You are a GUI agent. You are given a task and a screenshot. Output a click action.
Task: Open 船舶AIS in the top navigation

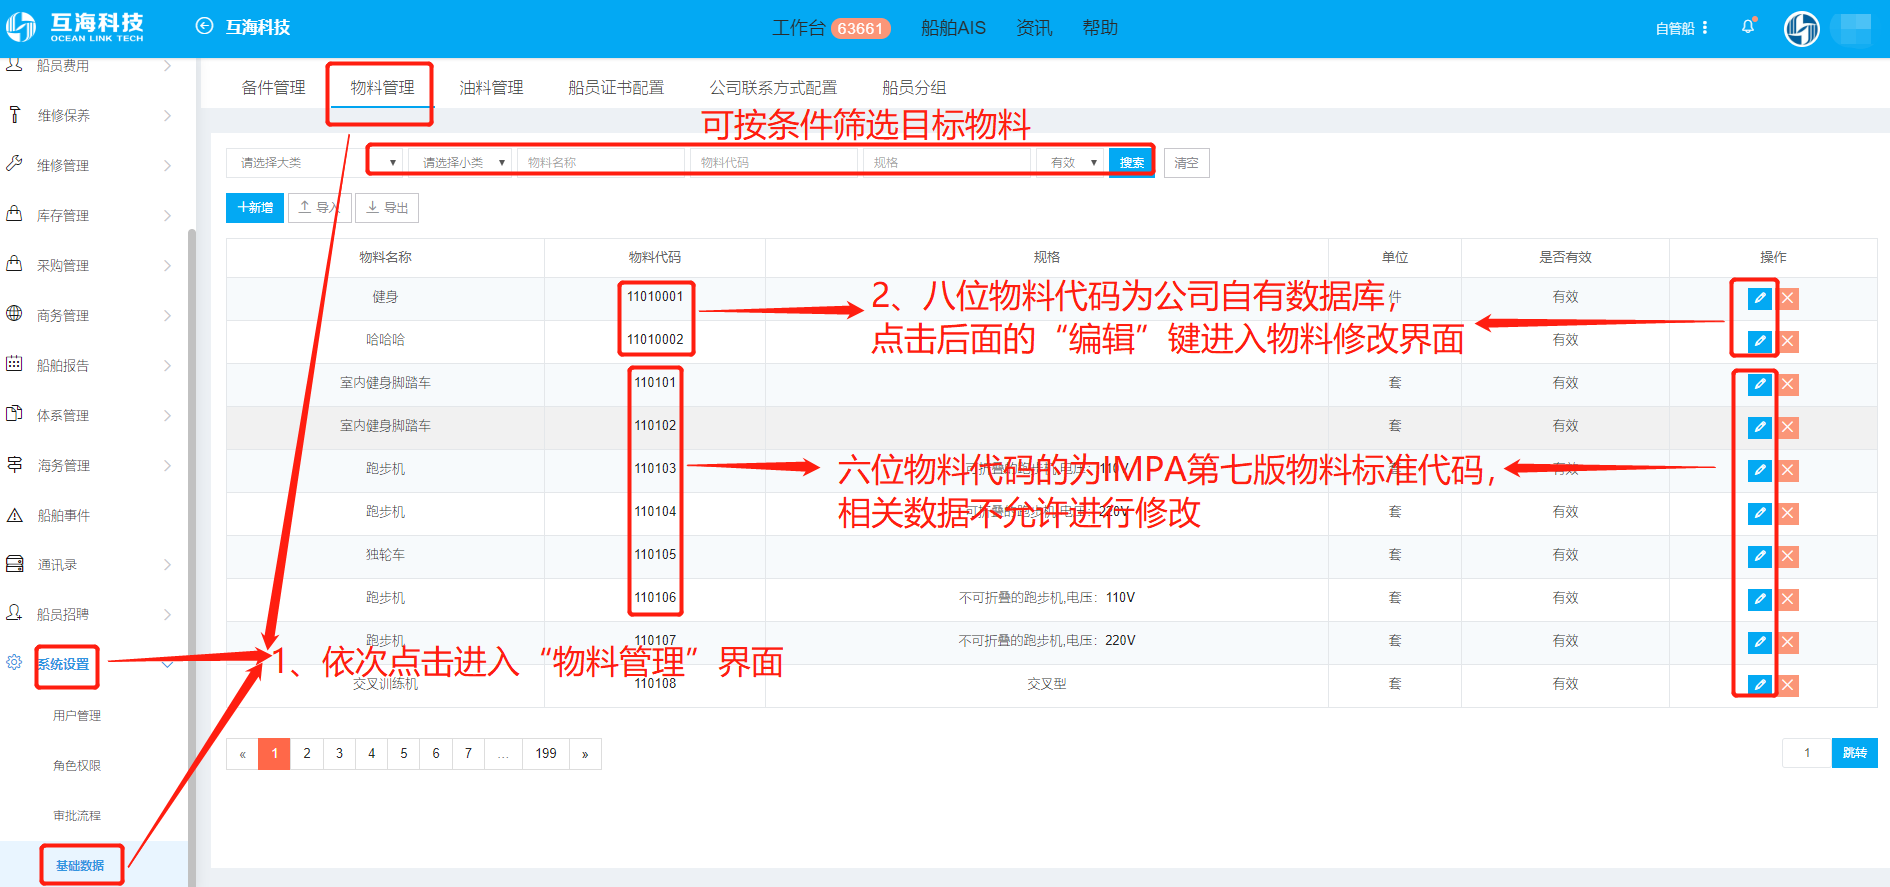(953, 28)
